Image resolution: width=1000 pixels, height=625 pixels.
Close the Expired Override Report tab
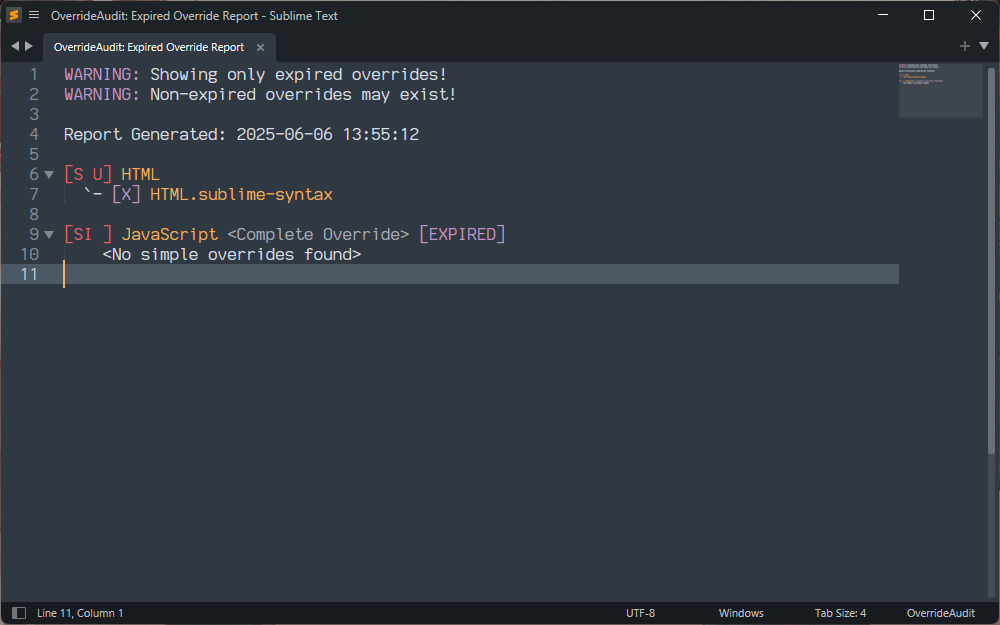[261, 48]
